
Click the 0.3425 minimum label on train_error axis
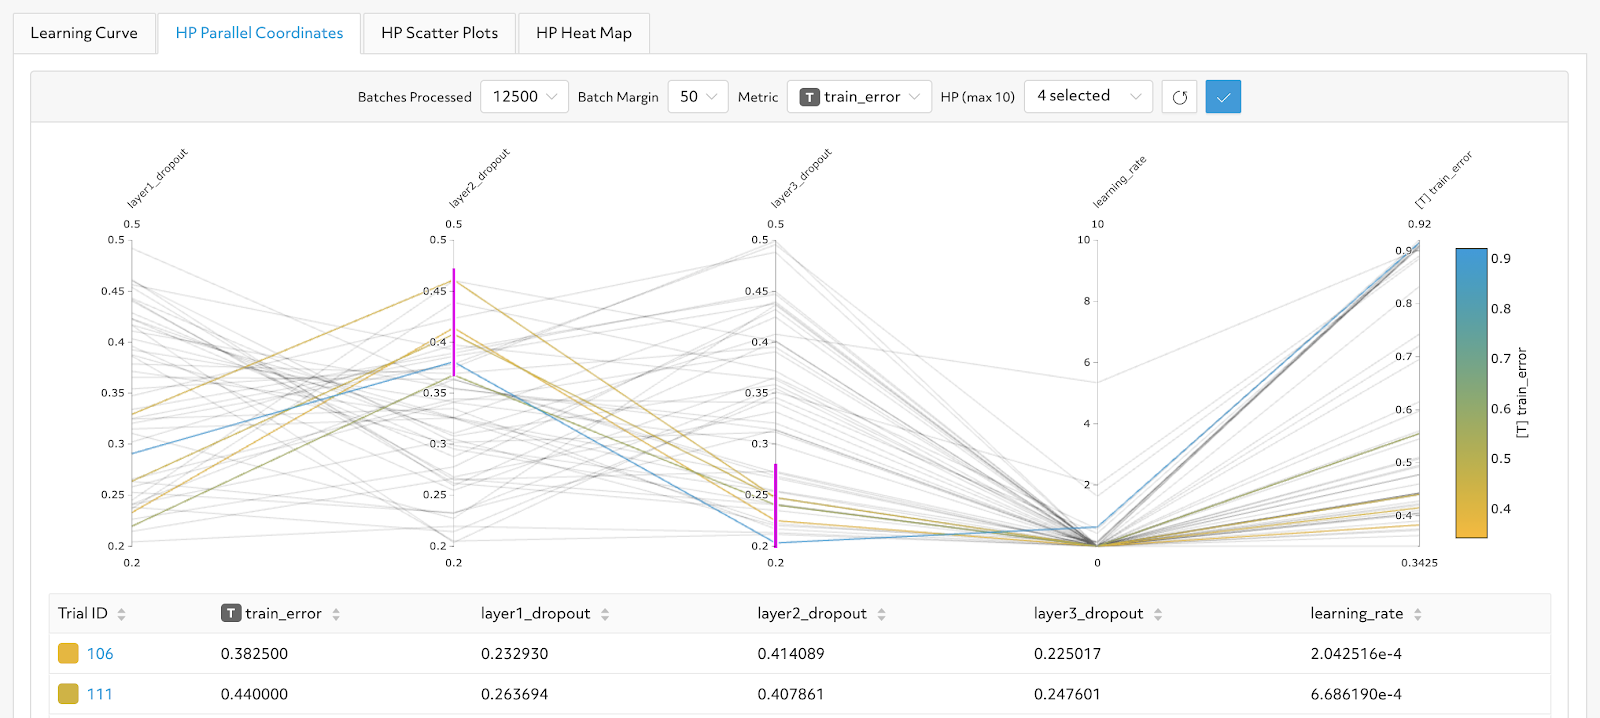click(x=1419, y=563)
